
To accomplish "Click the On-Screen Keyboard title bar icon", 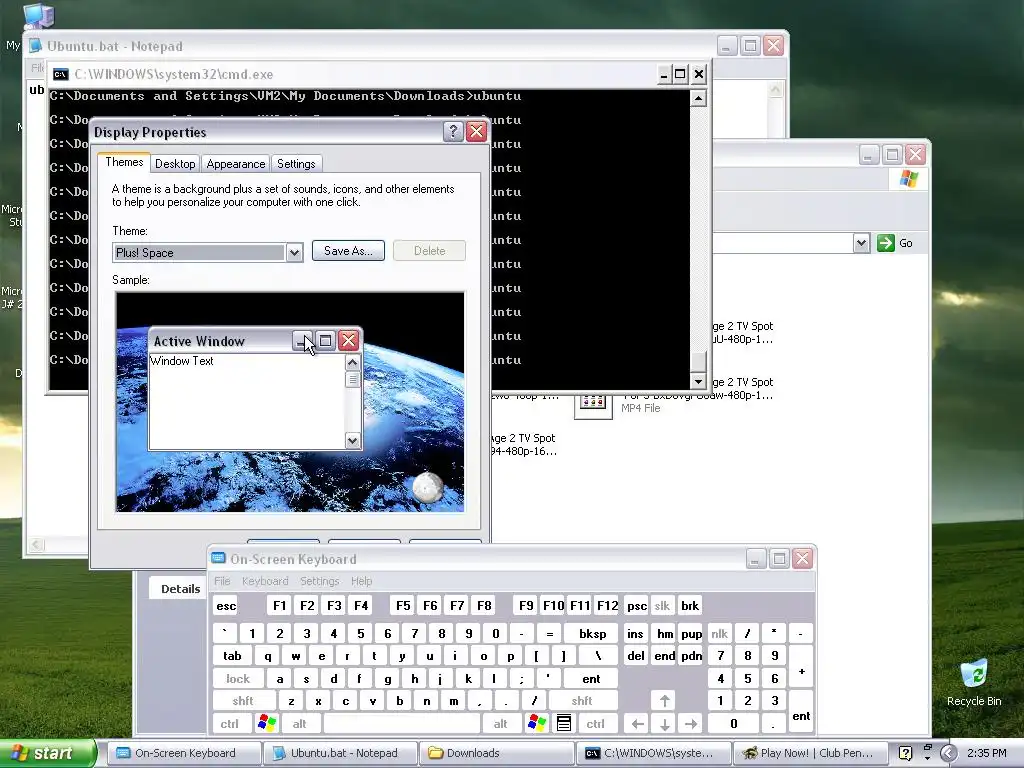I will 218,558.
